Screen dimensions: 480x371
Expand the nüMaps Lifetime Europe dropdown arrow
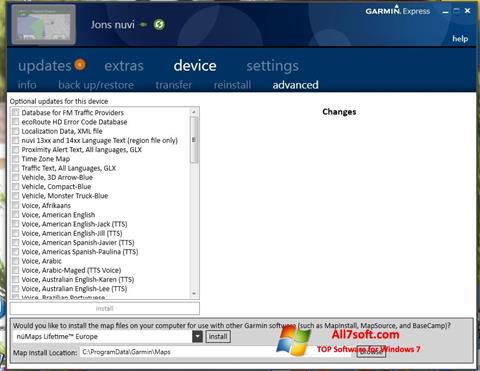pos(197,336)
